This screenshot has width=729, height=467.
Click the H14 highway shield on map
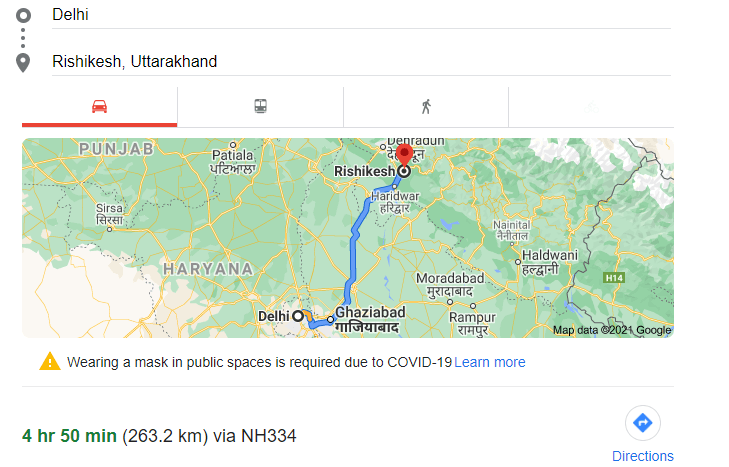tap(614, 278)
